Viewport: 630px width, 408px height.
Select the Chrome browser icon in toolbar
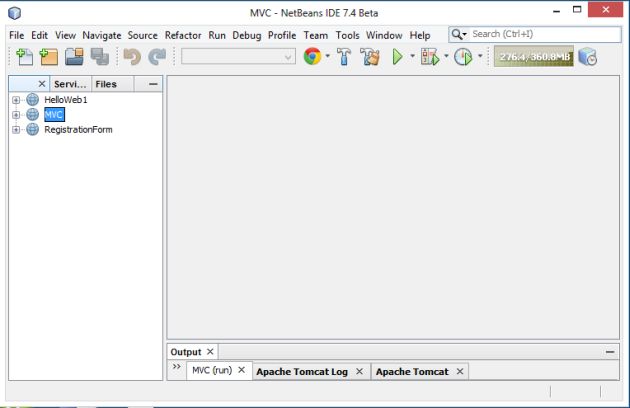(x=312, y=56)
